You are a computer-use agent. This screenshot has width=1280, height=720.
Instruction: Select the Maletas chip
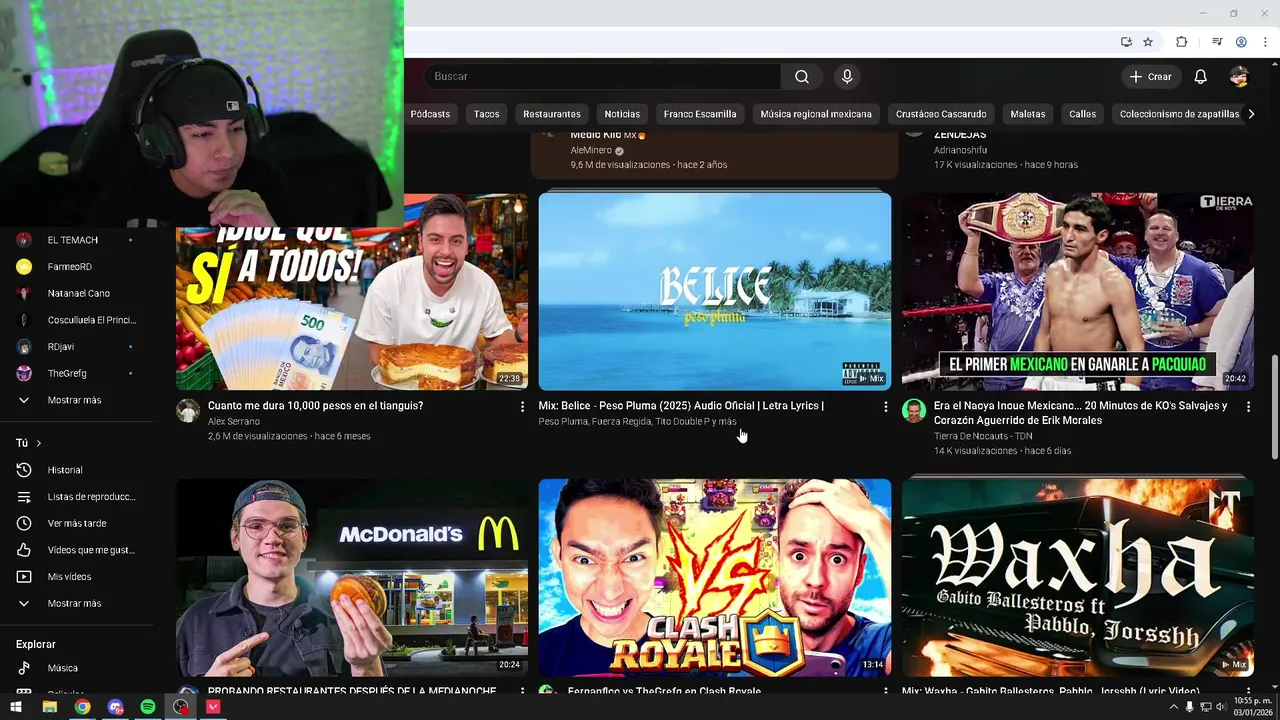pos(1028,114)
